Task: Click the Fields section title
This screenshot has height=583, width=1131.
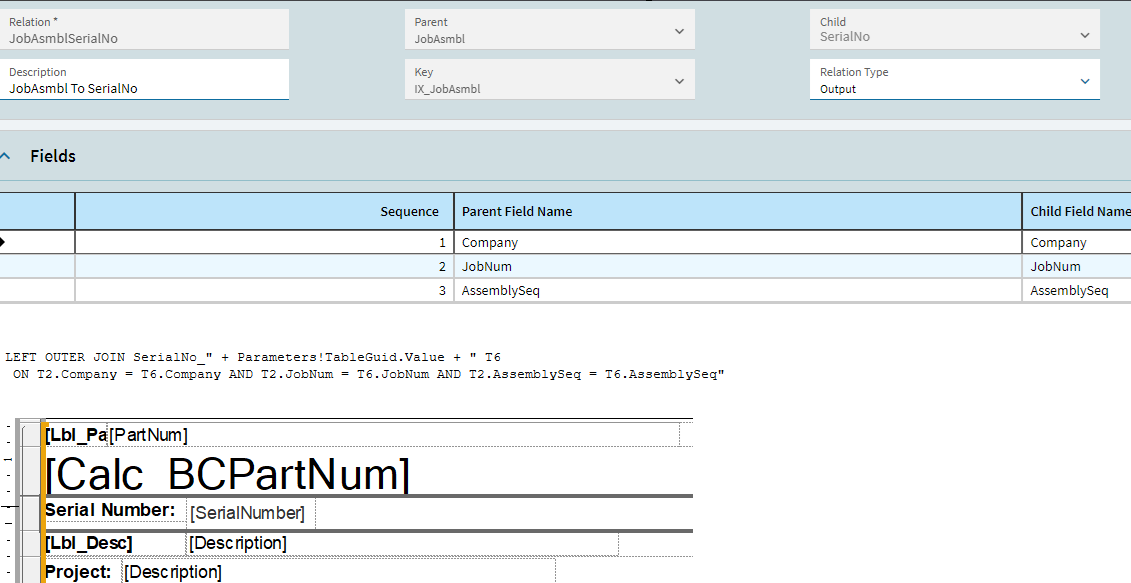Action: 53,156
